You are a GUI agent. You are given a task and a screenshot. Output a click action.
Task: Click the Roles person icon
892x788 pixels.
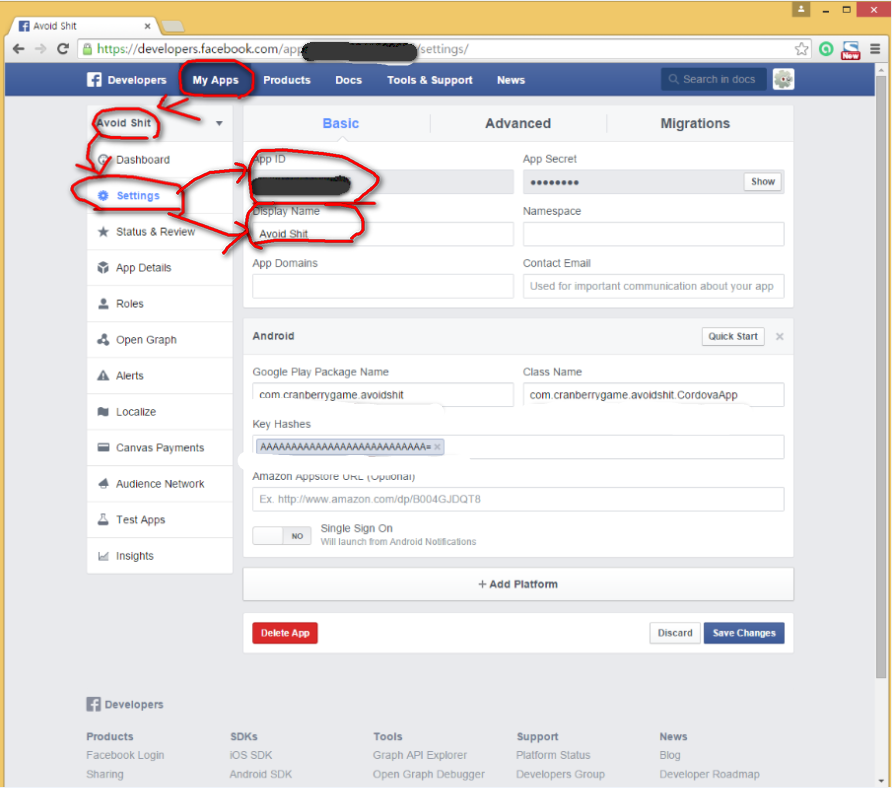(103, 303)
